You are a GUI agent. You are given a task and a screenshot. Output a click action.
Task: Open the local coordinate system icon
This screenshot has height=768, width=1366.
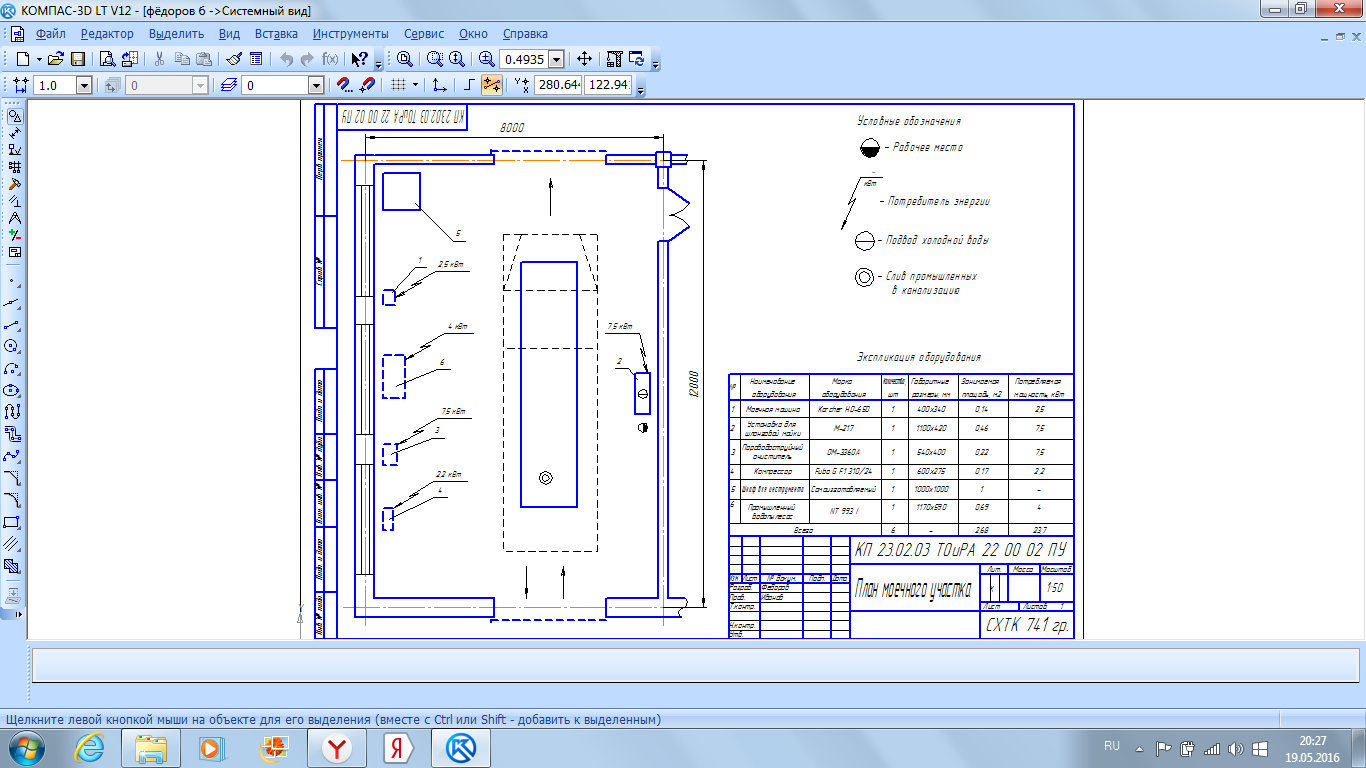click(x=439, y=85)
